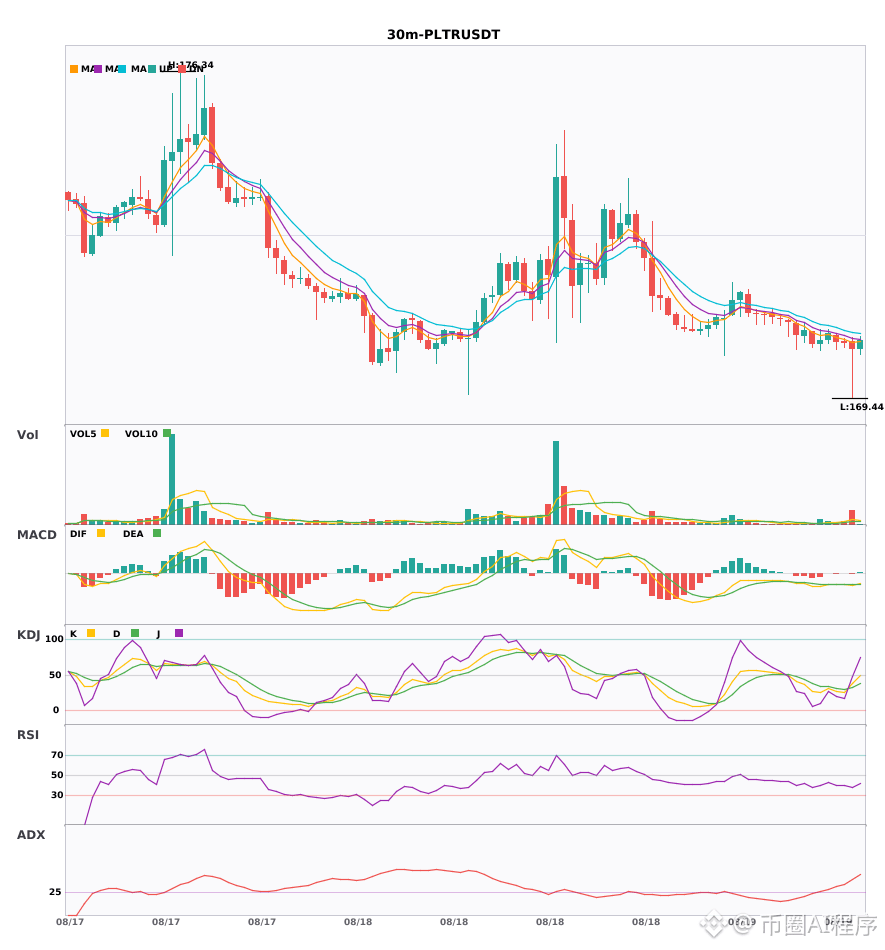
Task: Click the green VOL10 legend swatch
Action: 167,433
